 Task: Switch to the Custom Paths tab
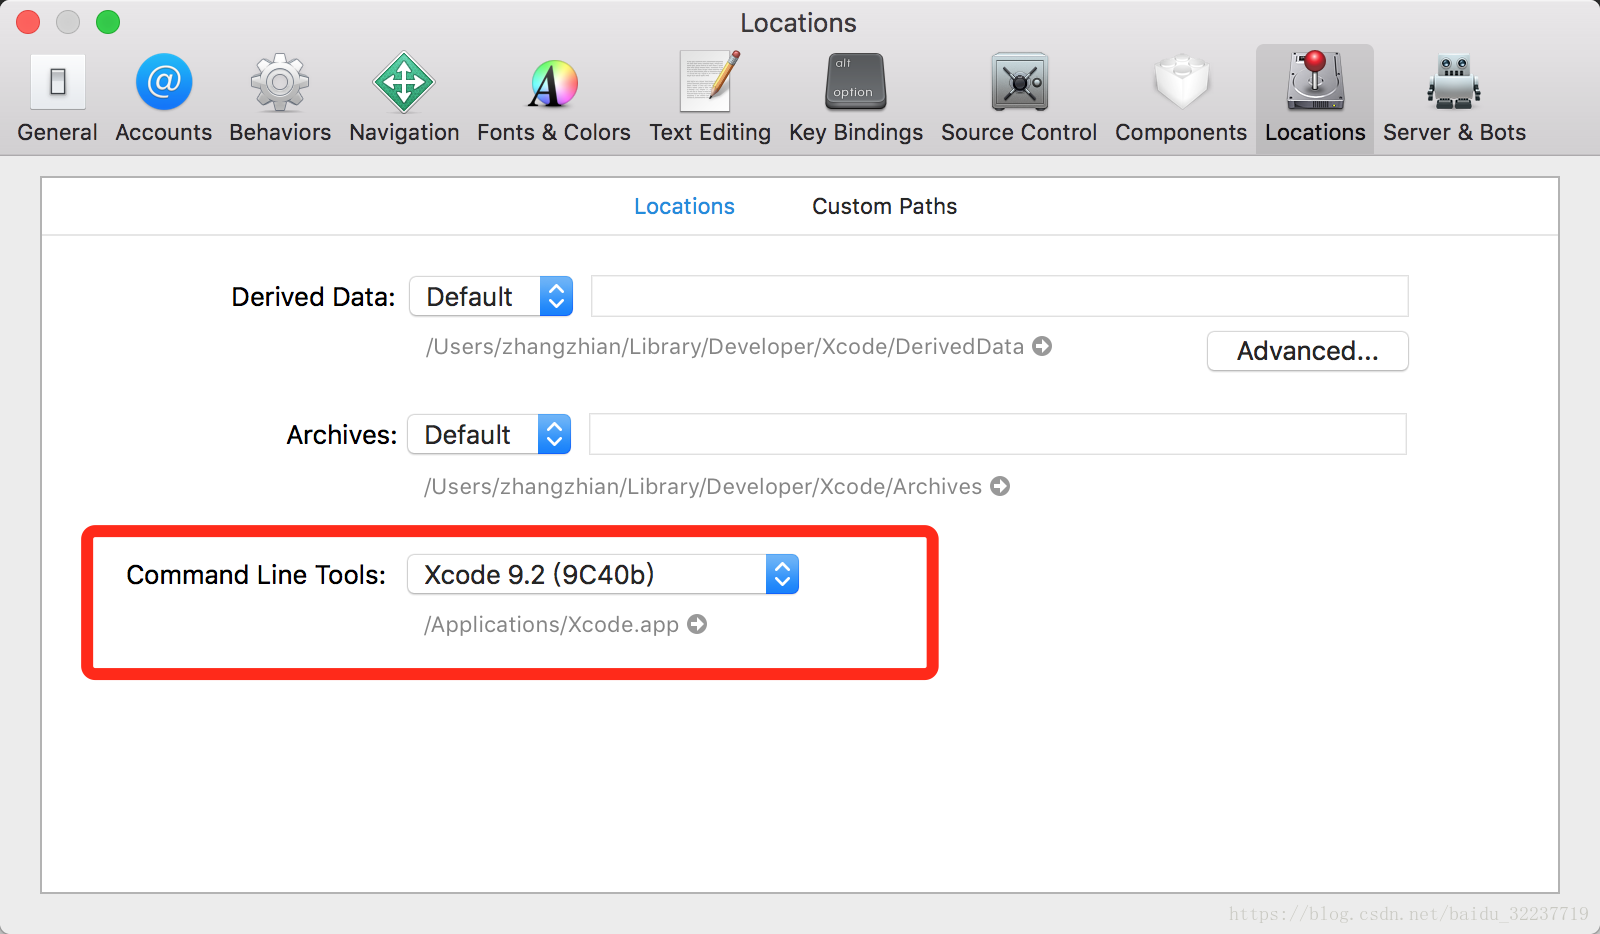point(884,206)
